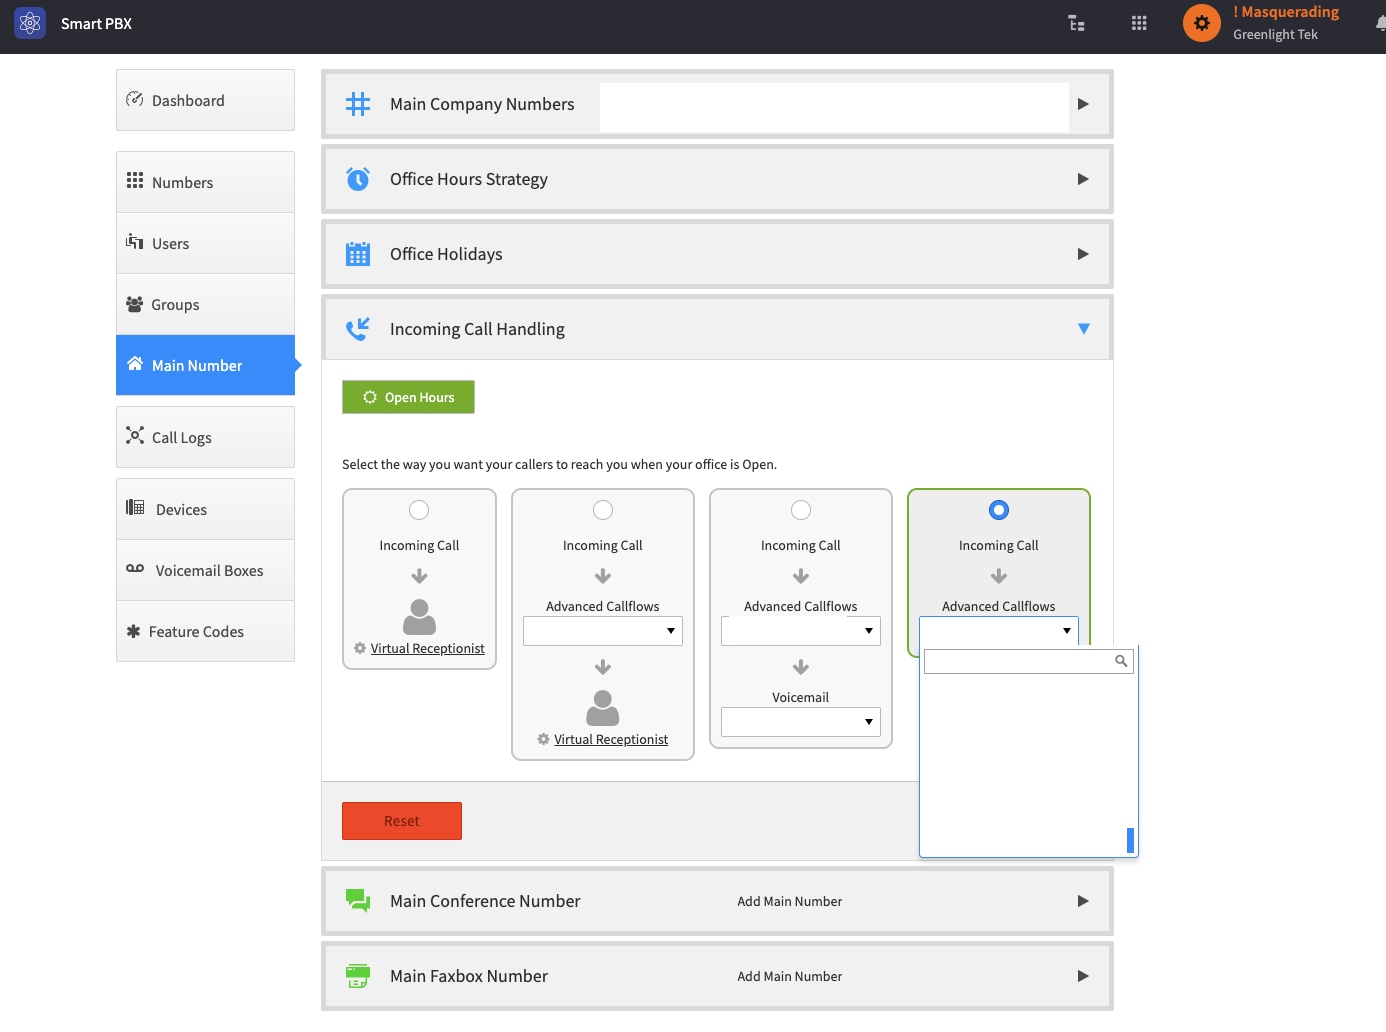This screenshot has height=1032, width=1386.
Task: Open the Users section
Action: [x=172, y=243]
